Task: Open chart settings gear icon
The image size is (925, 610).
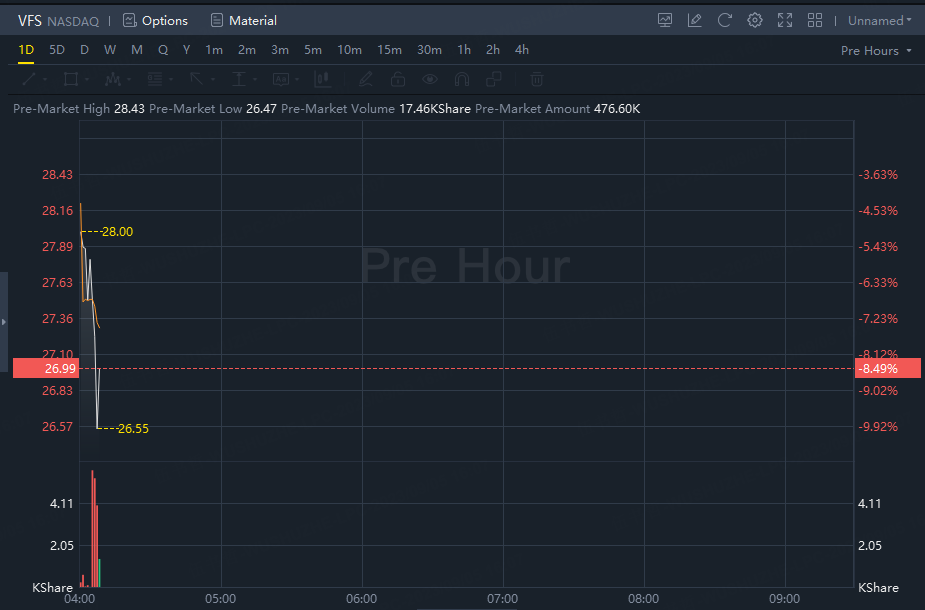Action: (755, 21)
